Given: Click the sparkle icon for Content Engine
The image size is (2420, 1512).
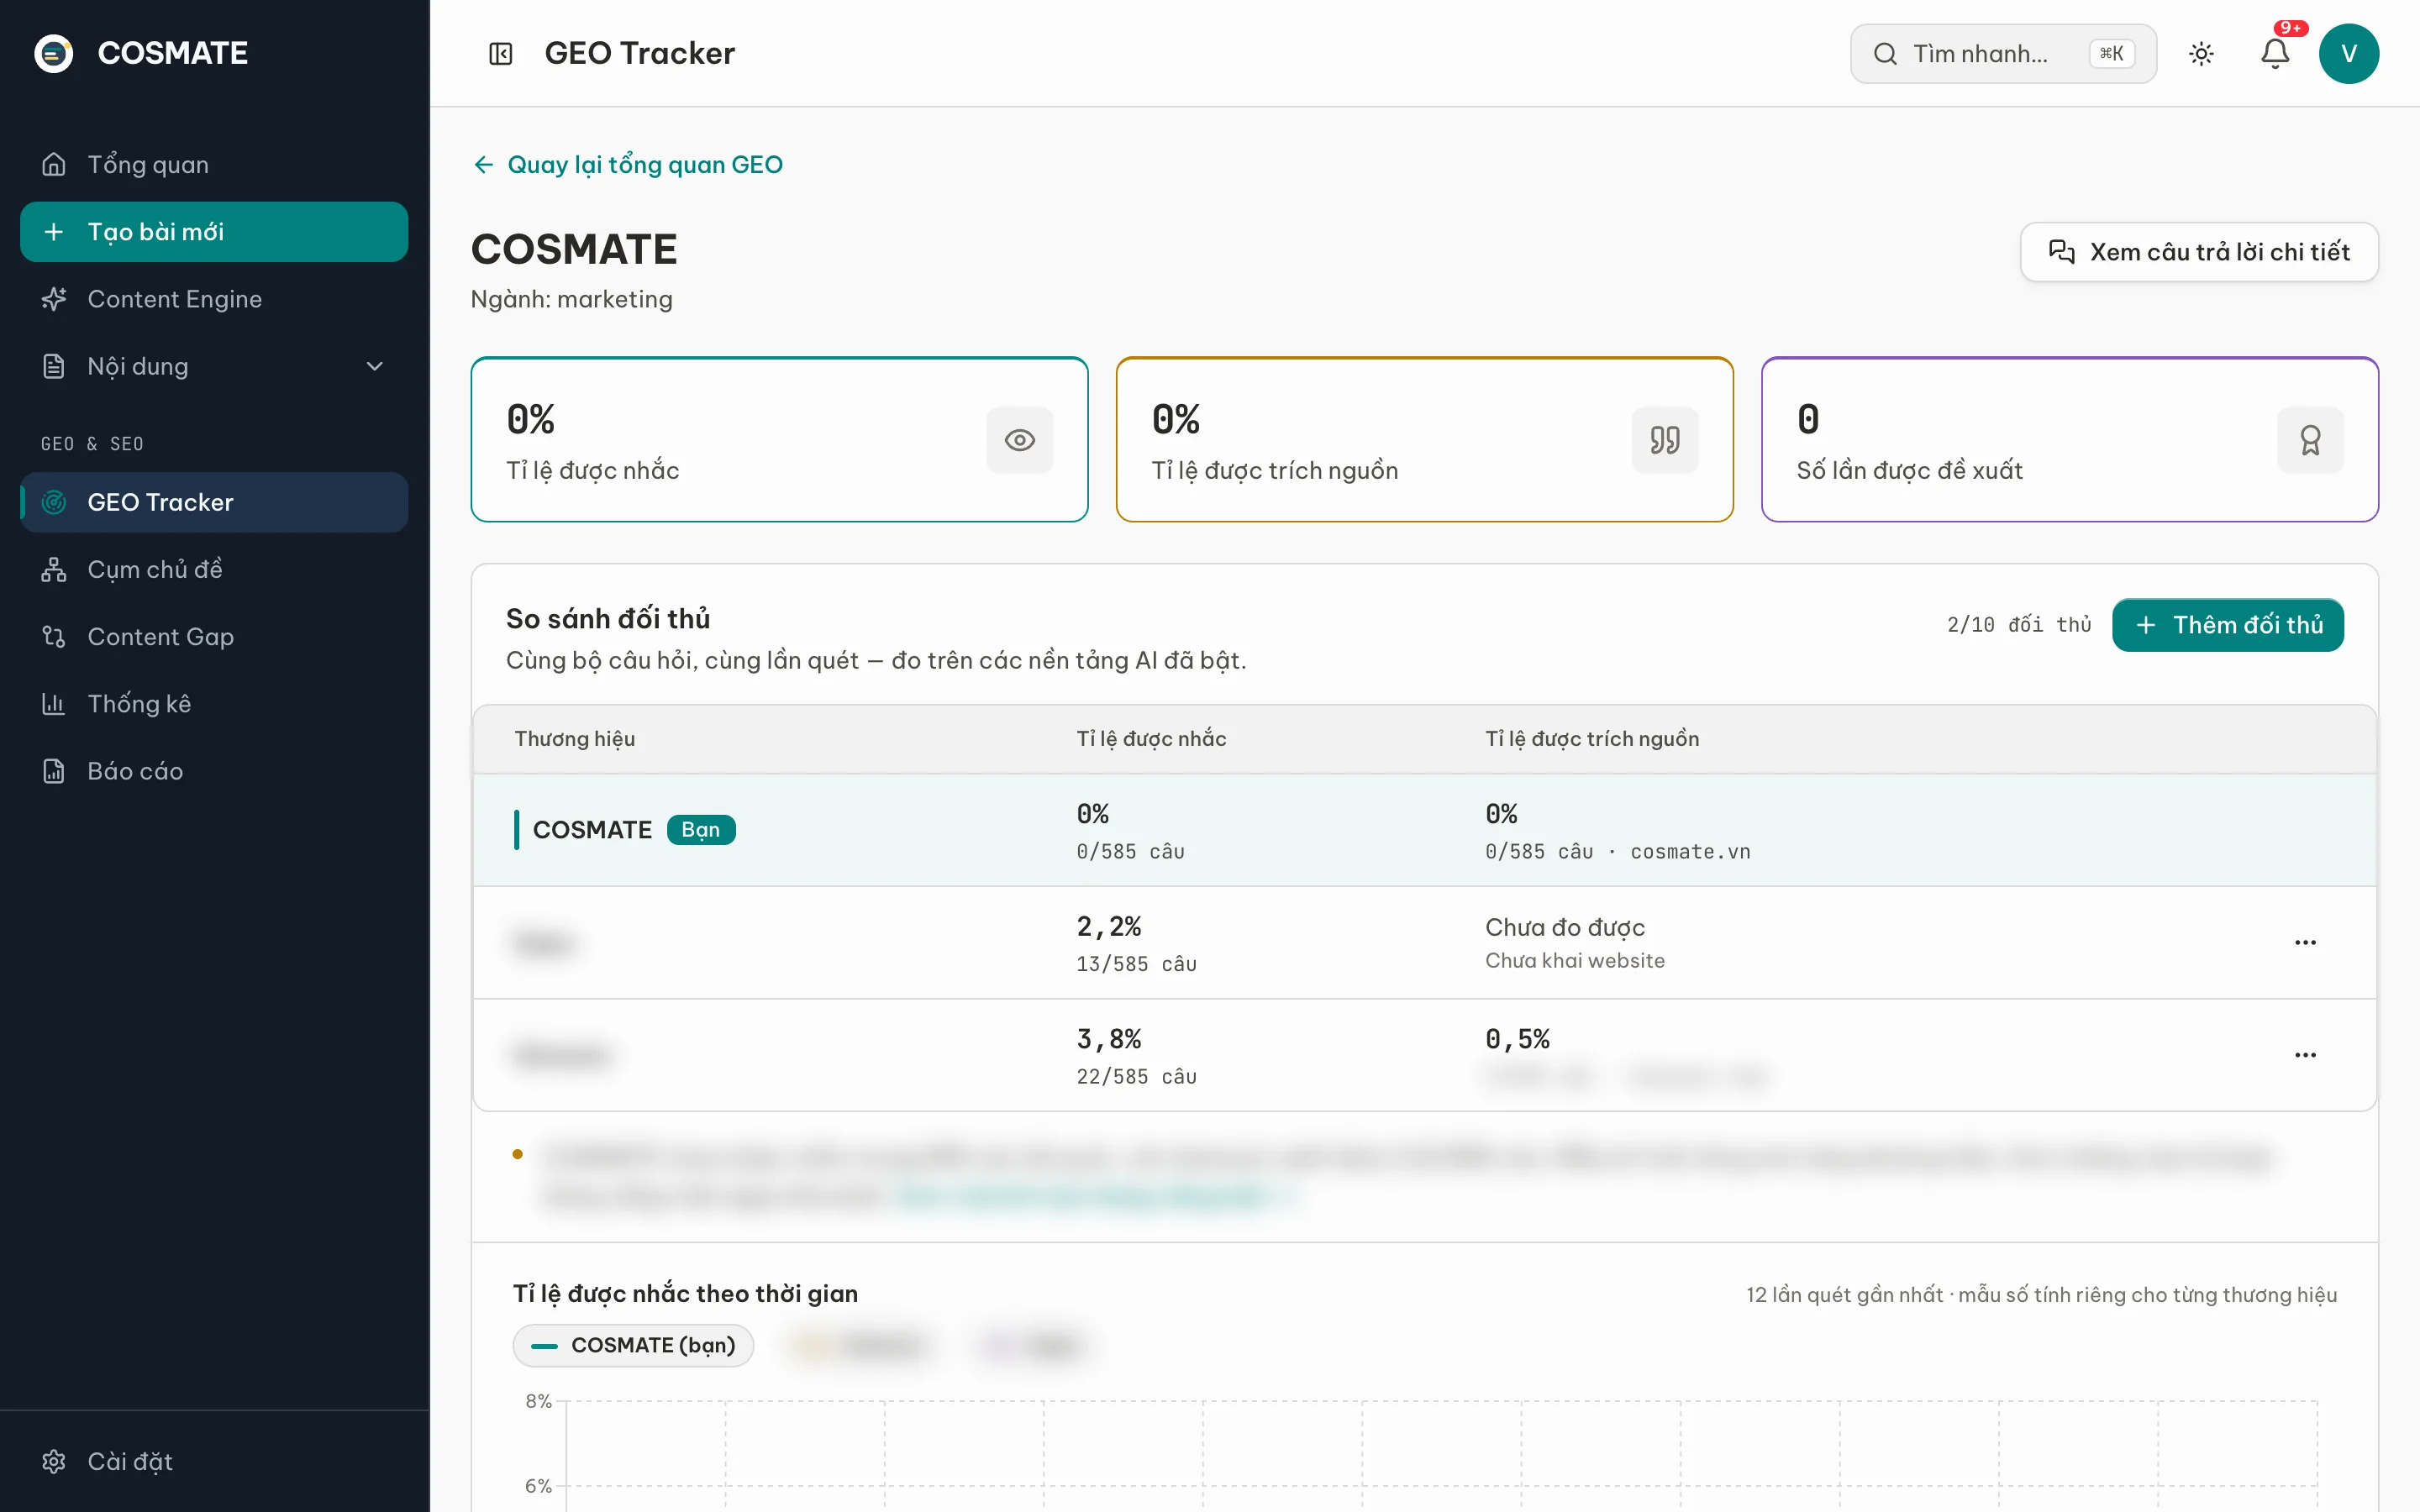Looking at the screenshot, I should pos(54,299).
